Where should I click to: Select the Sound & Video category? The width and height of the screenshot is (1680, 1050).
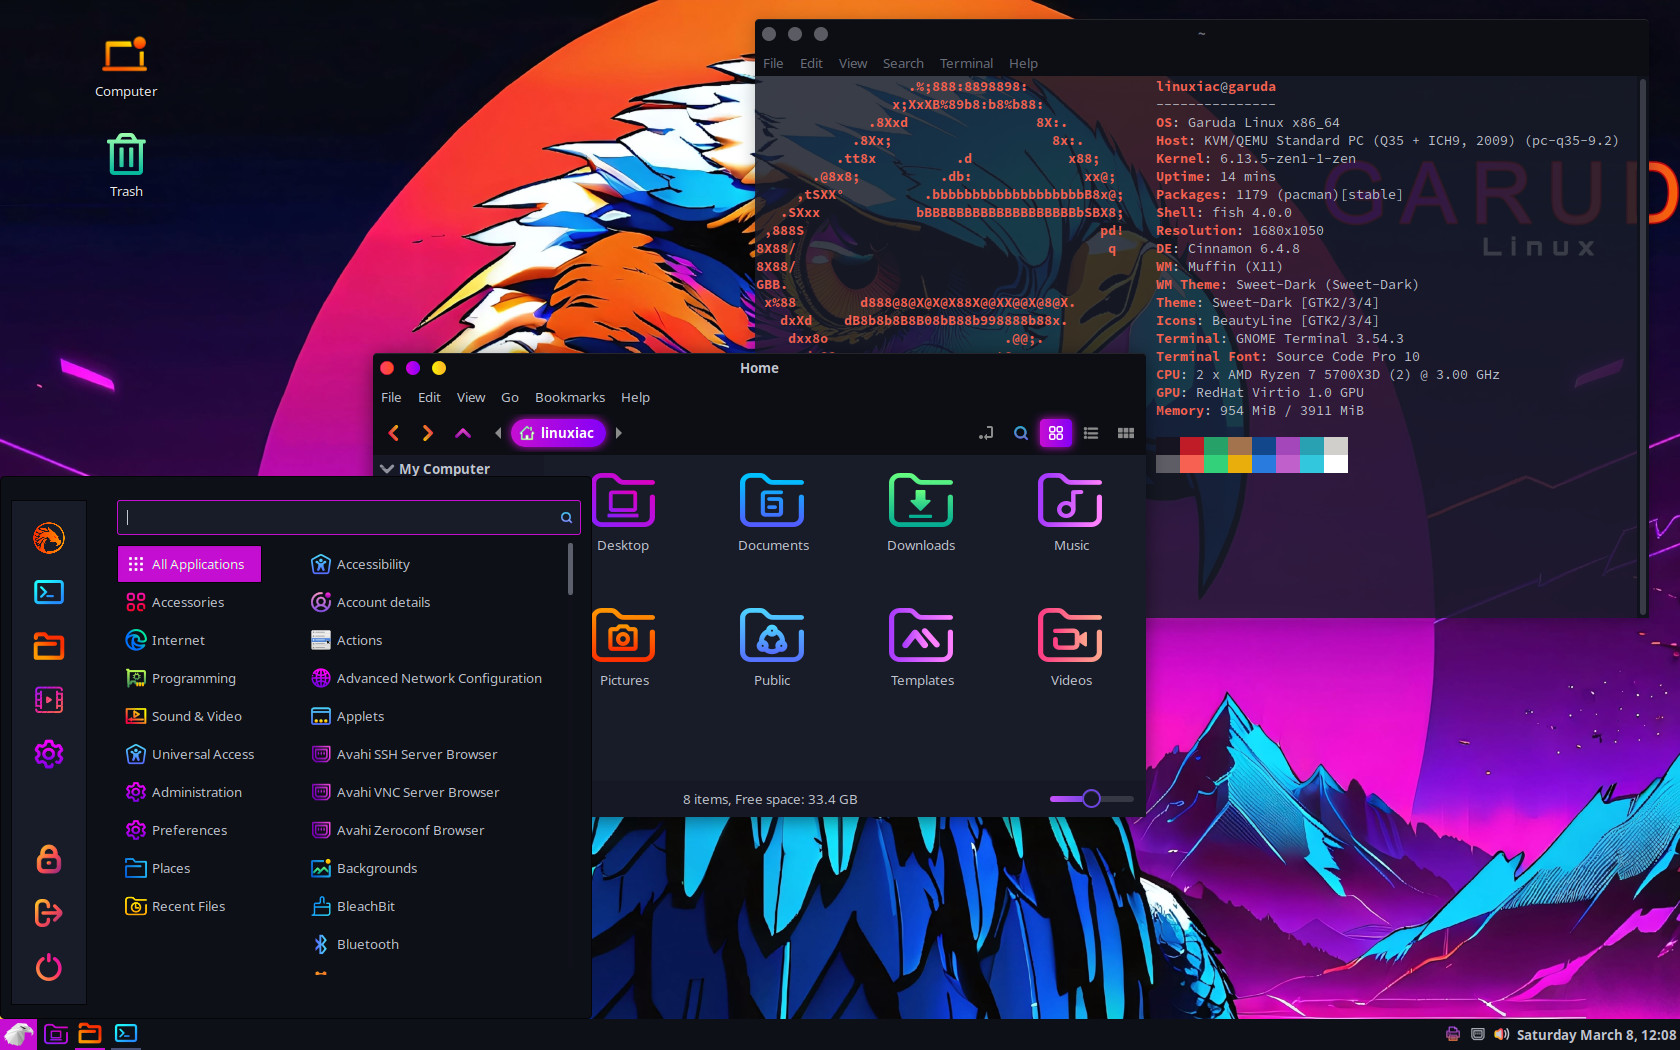pyautogui.click(x=189, y=716)
